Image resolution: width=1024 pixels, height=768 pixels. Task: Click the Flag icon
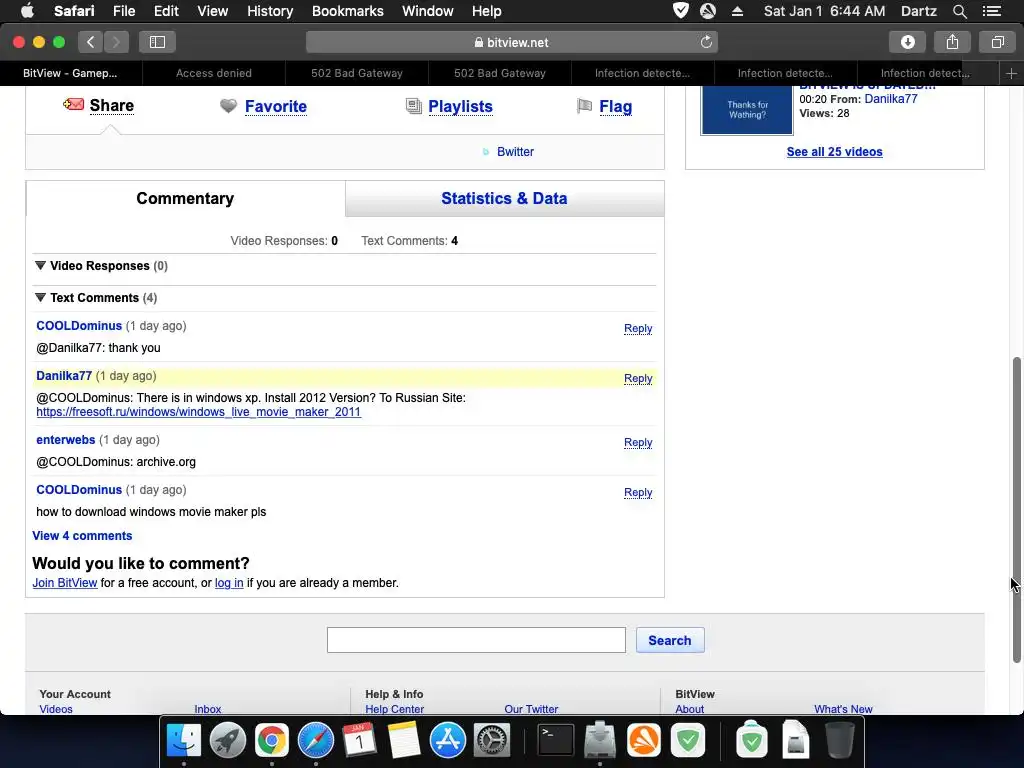pyautogui.click(x=584, y=106)
